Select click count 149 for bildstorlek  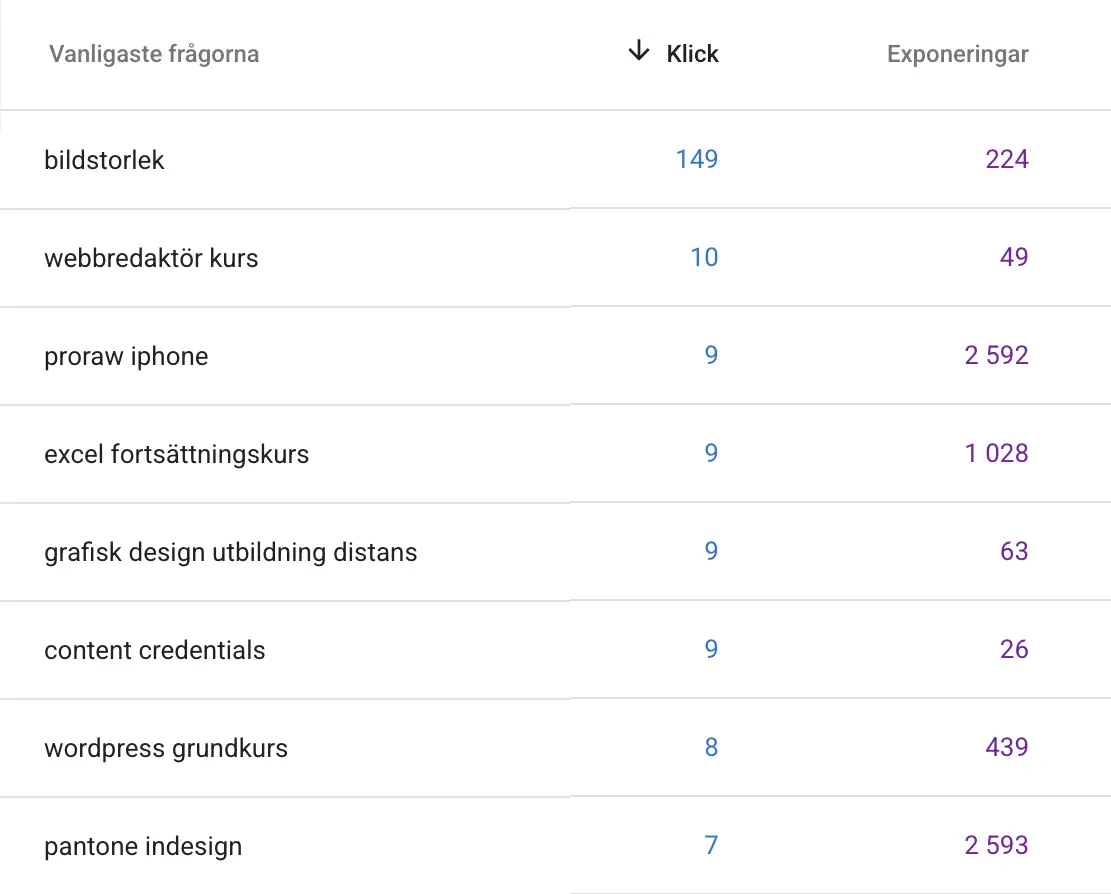click(x=697, y=159)
